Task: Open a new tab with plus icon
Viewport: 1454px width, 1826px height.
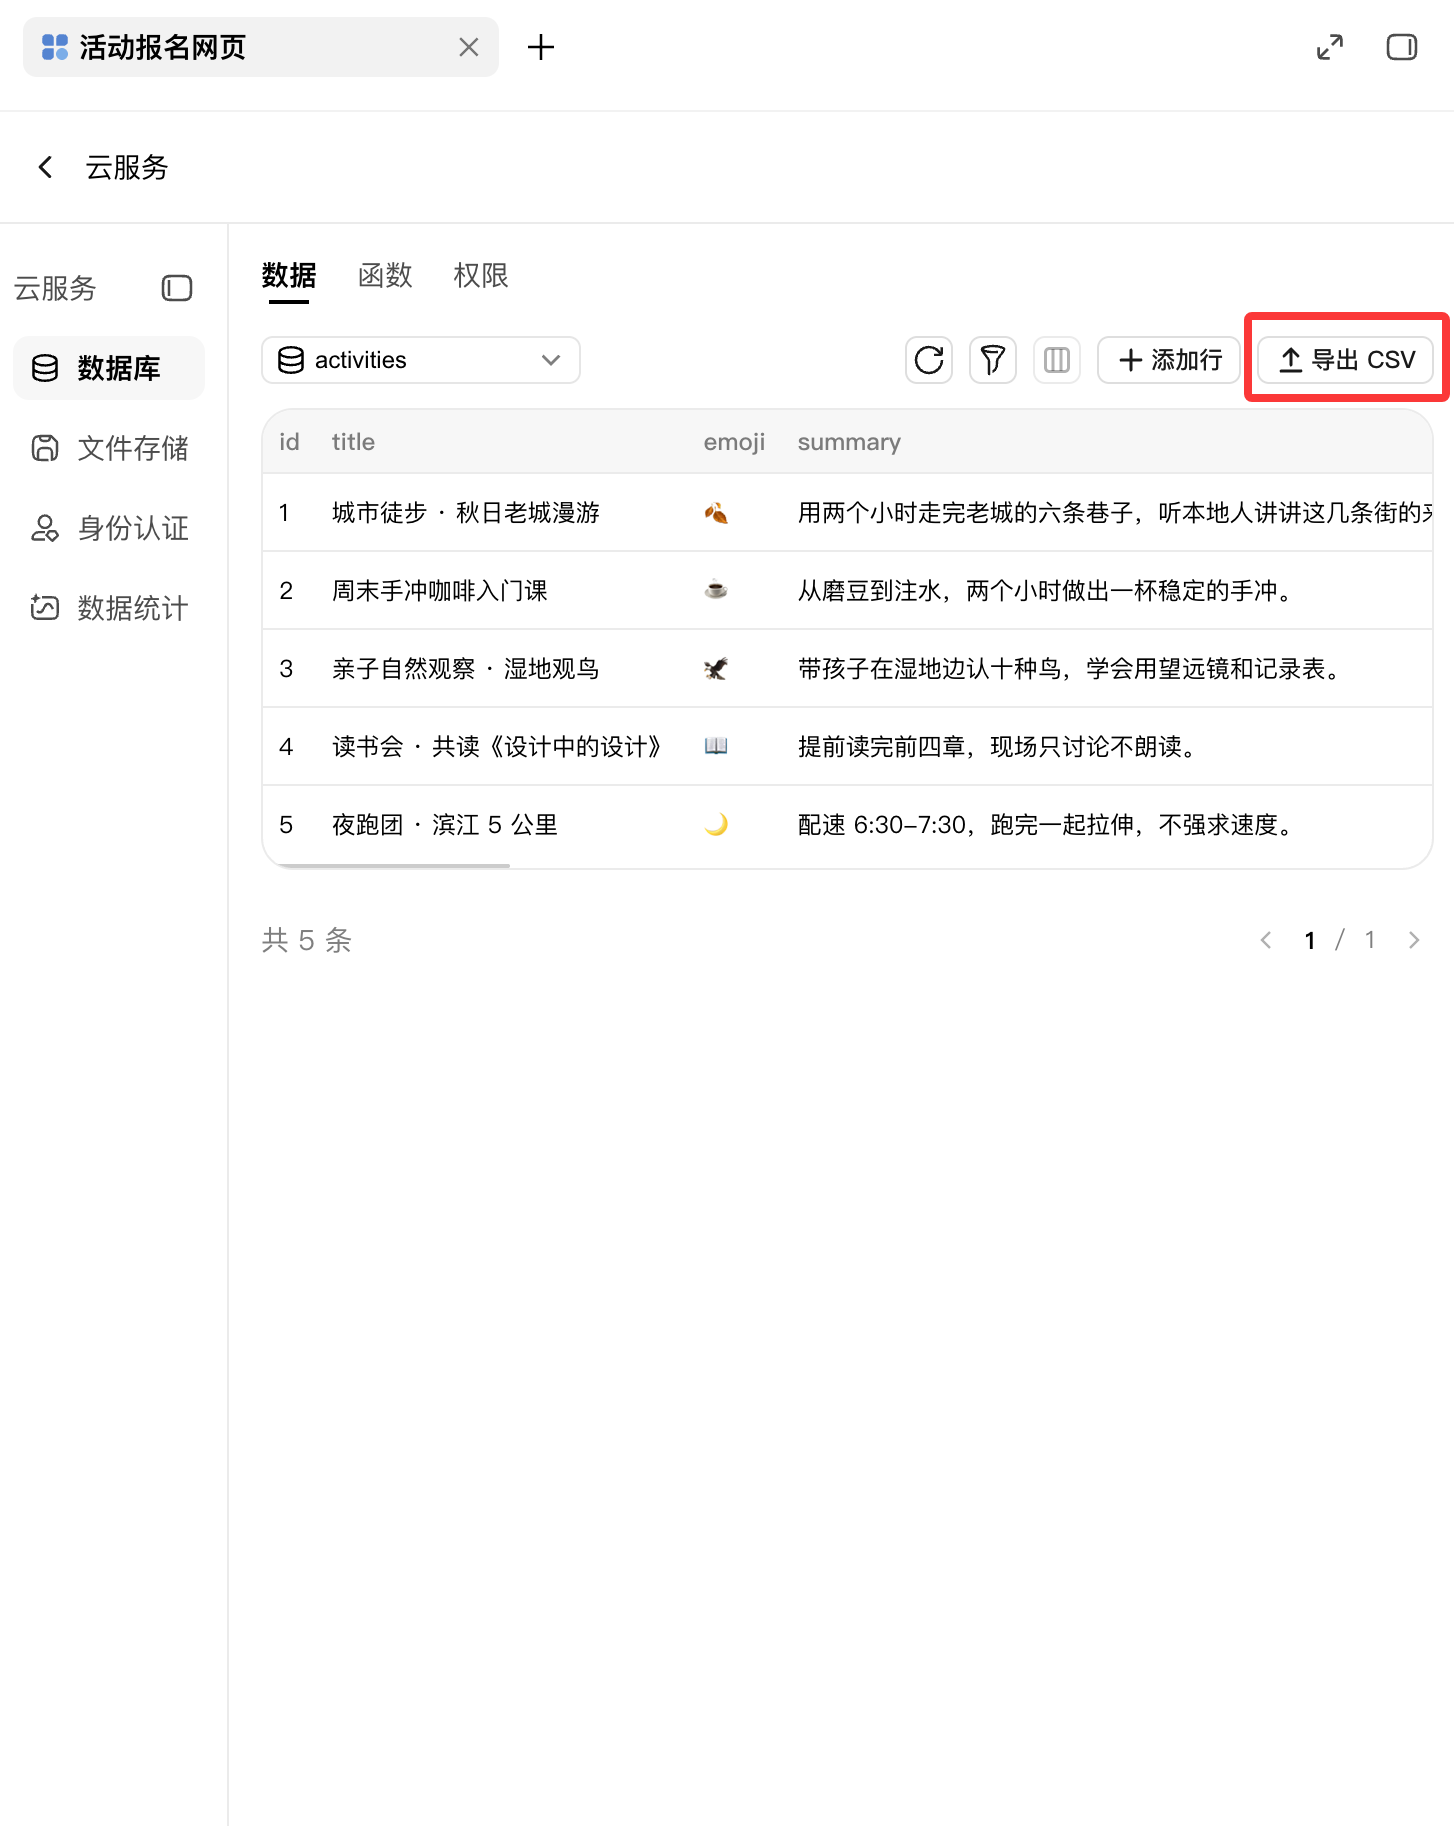Action: (x=540, y=47)
